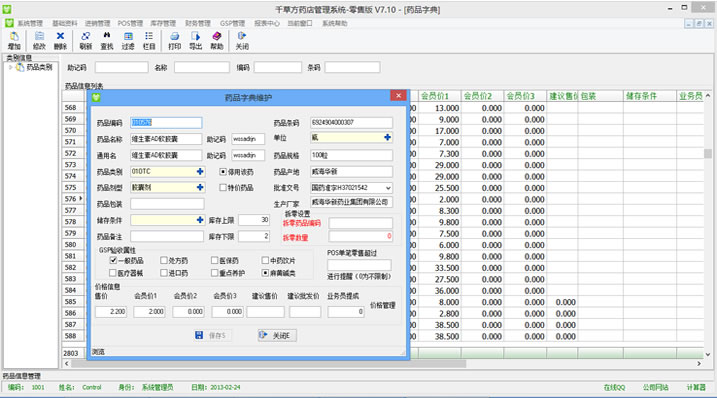The width and height of the screenshot is (717, 398).
Task: Open the 公司网站 status bar link
Action: click(x=655, y=387)
